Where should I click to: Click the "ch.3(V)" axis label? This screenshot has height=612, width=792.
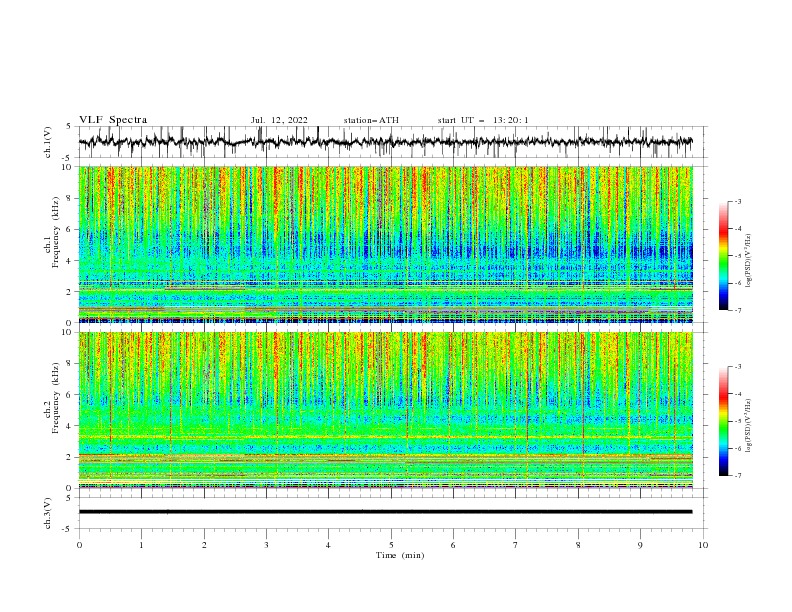(x=48, y=513)
